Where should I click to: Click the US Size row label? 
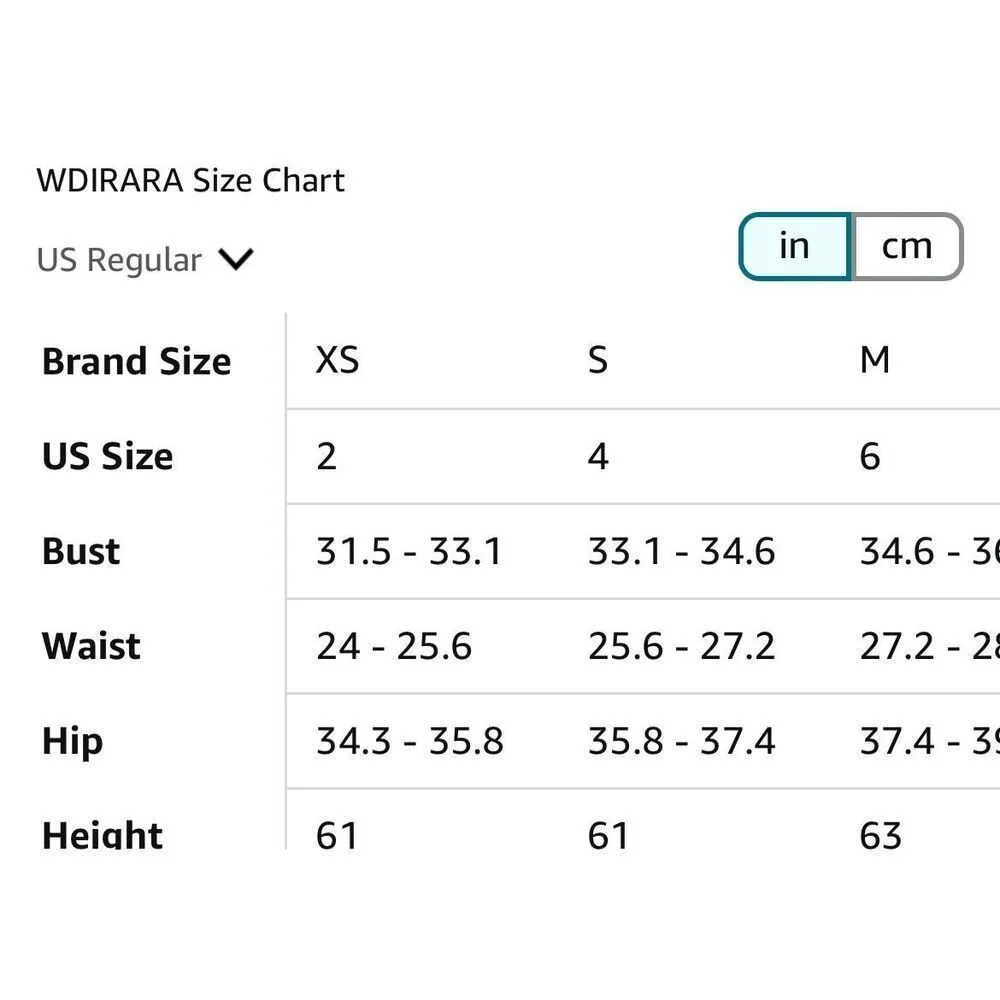coord(107,456)
